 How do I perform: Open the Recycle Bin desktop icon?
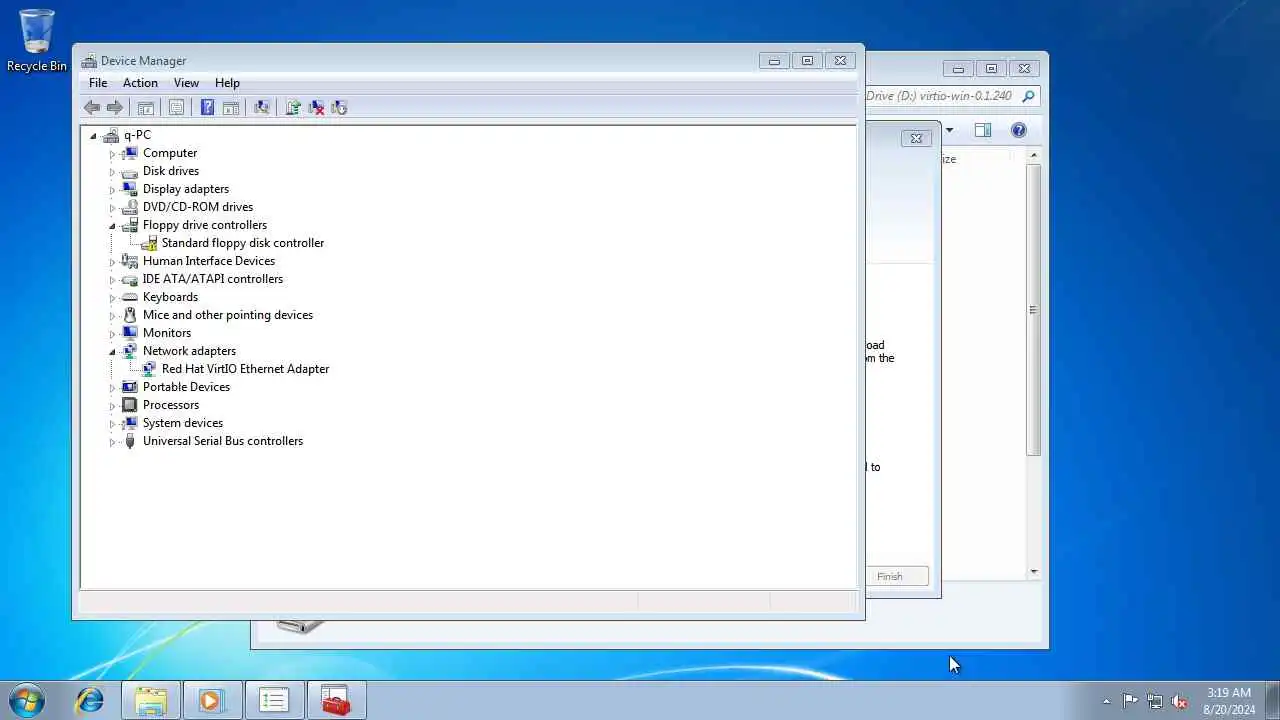[x=37, y=40]
